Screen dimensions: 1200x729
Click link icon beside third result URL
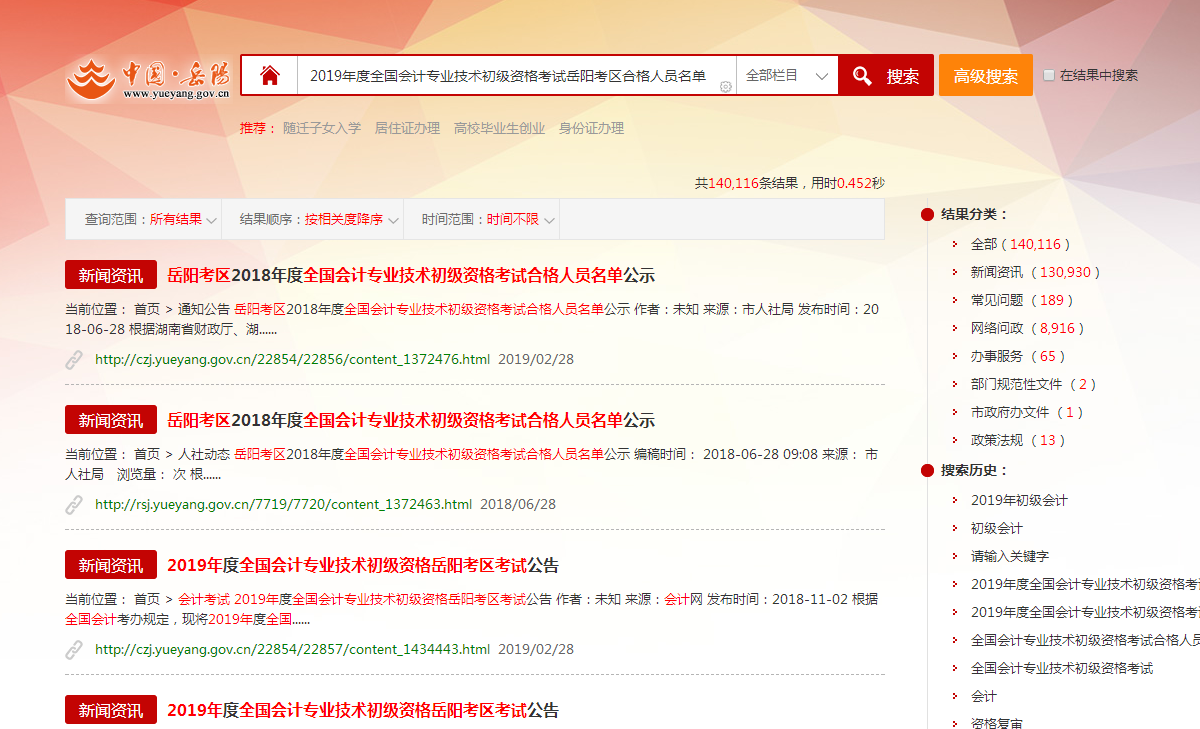74,650
